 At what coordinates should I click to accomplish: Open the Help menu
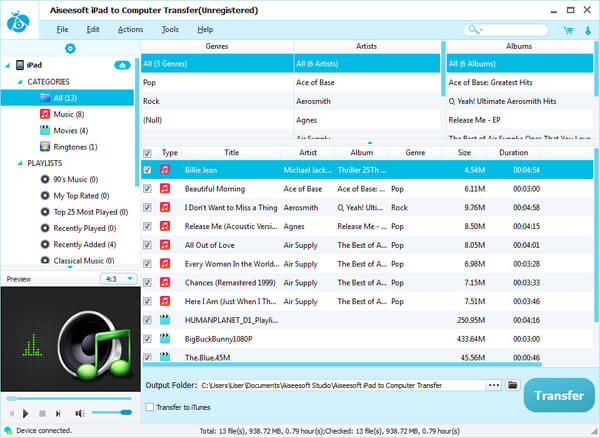205,29
